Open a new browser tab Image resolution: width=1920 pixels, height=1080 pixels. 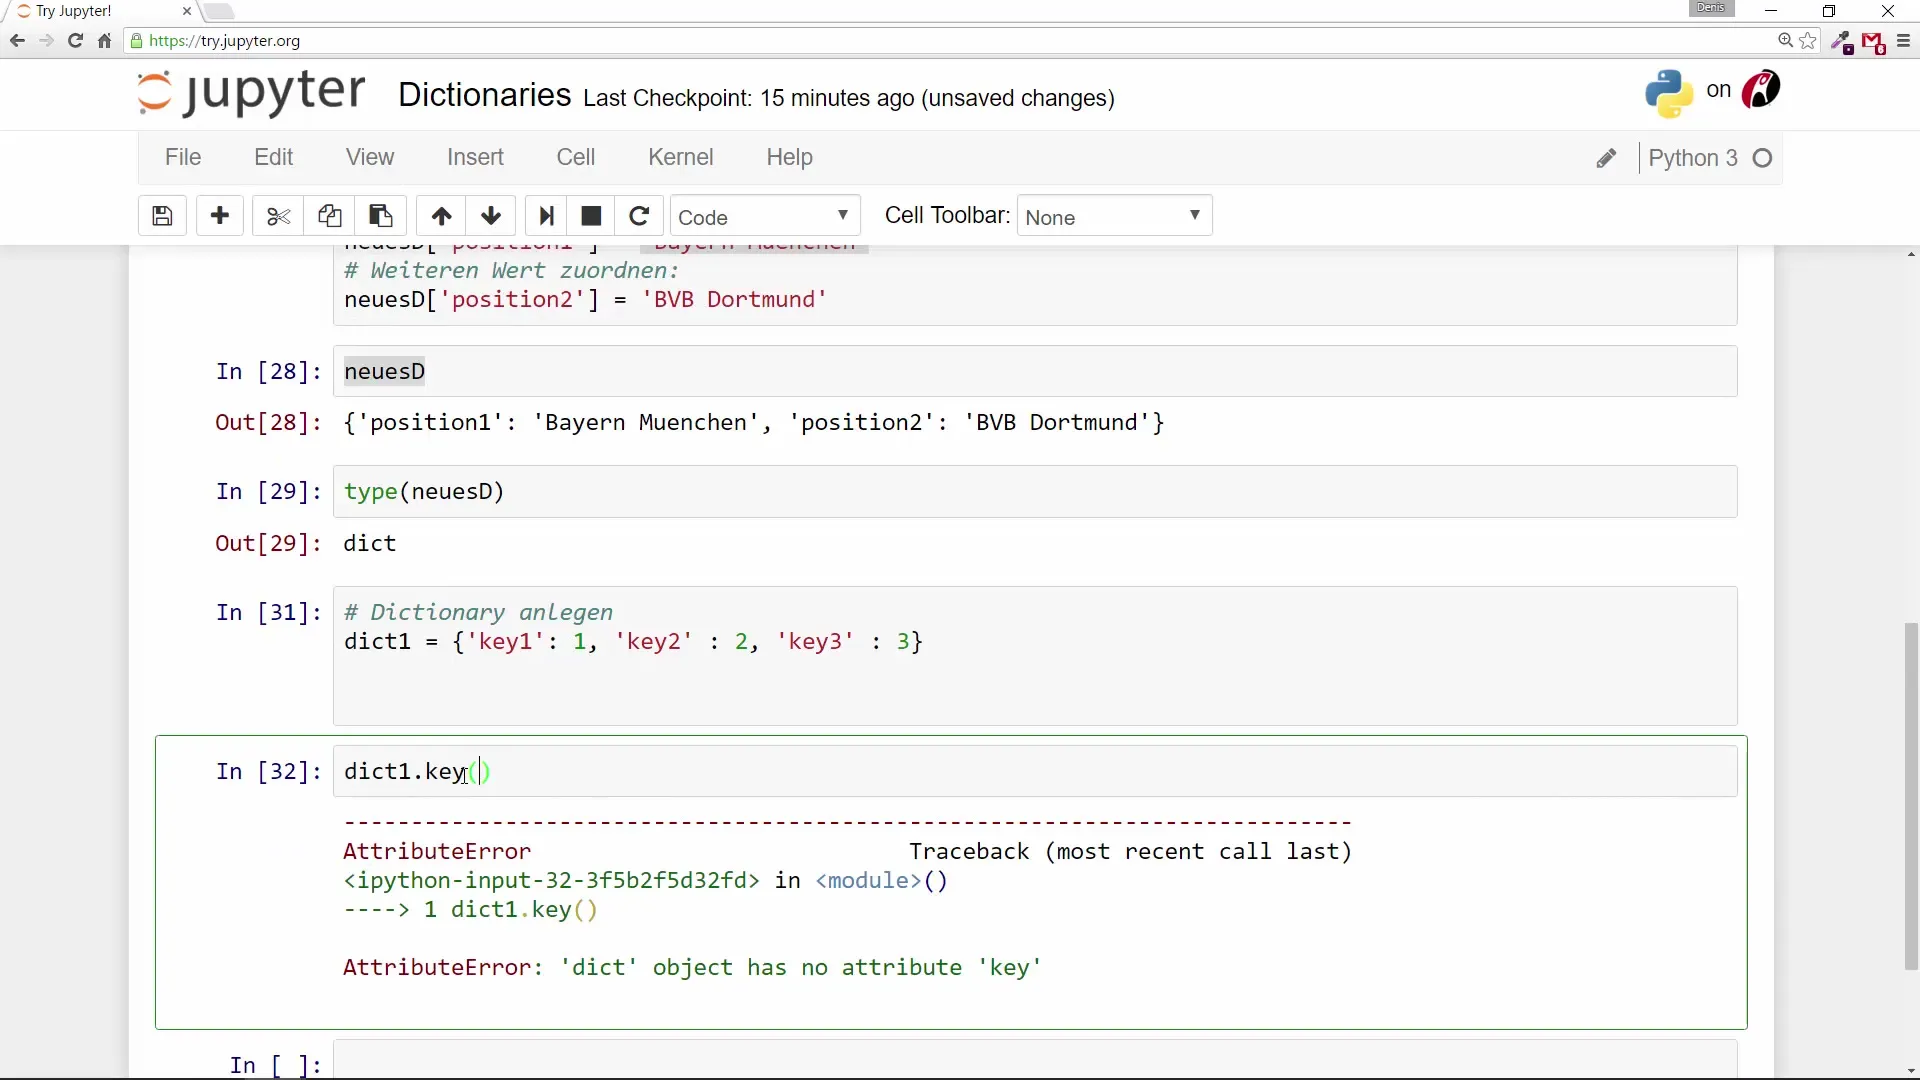[x=219, y=11]
